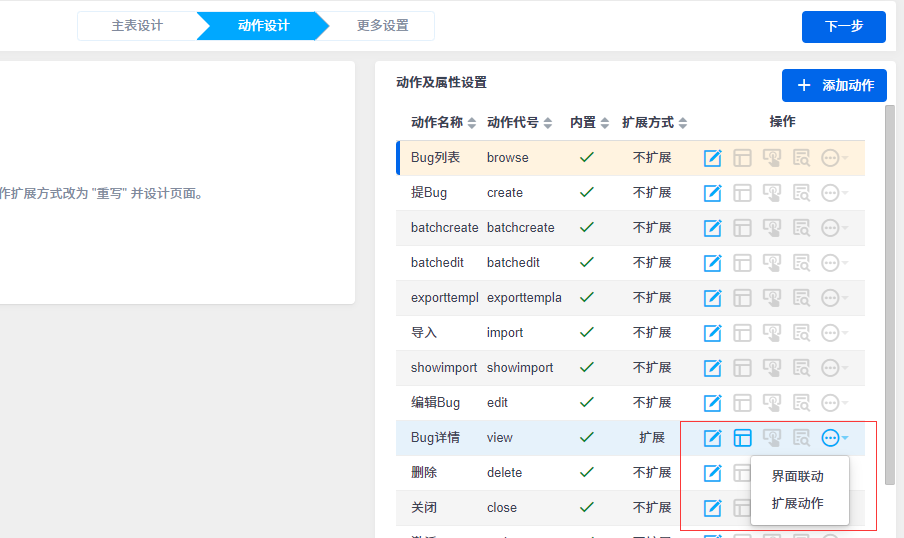Click edit icon for 删除 row
This screenshot has height=538, width=904.
(712, 473)
